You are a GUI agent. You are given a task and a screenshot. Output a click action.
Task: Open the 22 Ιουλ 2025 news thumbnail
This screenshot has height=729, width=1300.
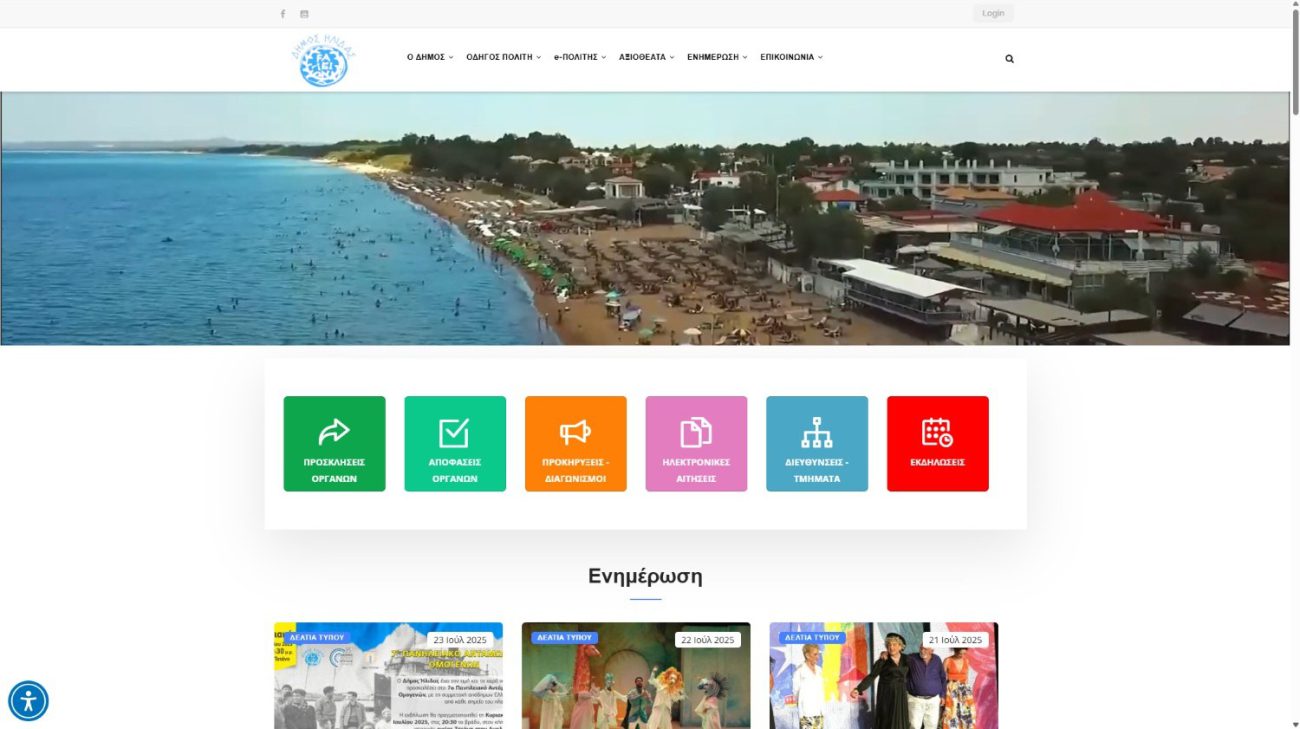636,676
